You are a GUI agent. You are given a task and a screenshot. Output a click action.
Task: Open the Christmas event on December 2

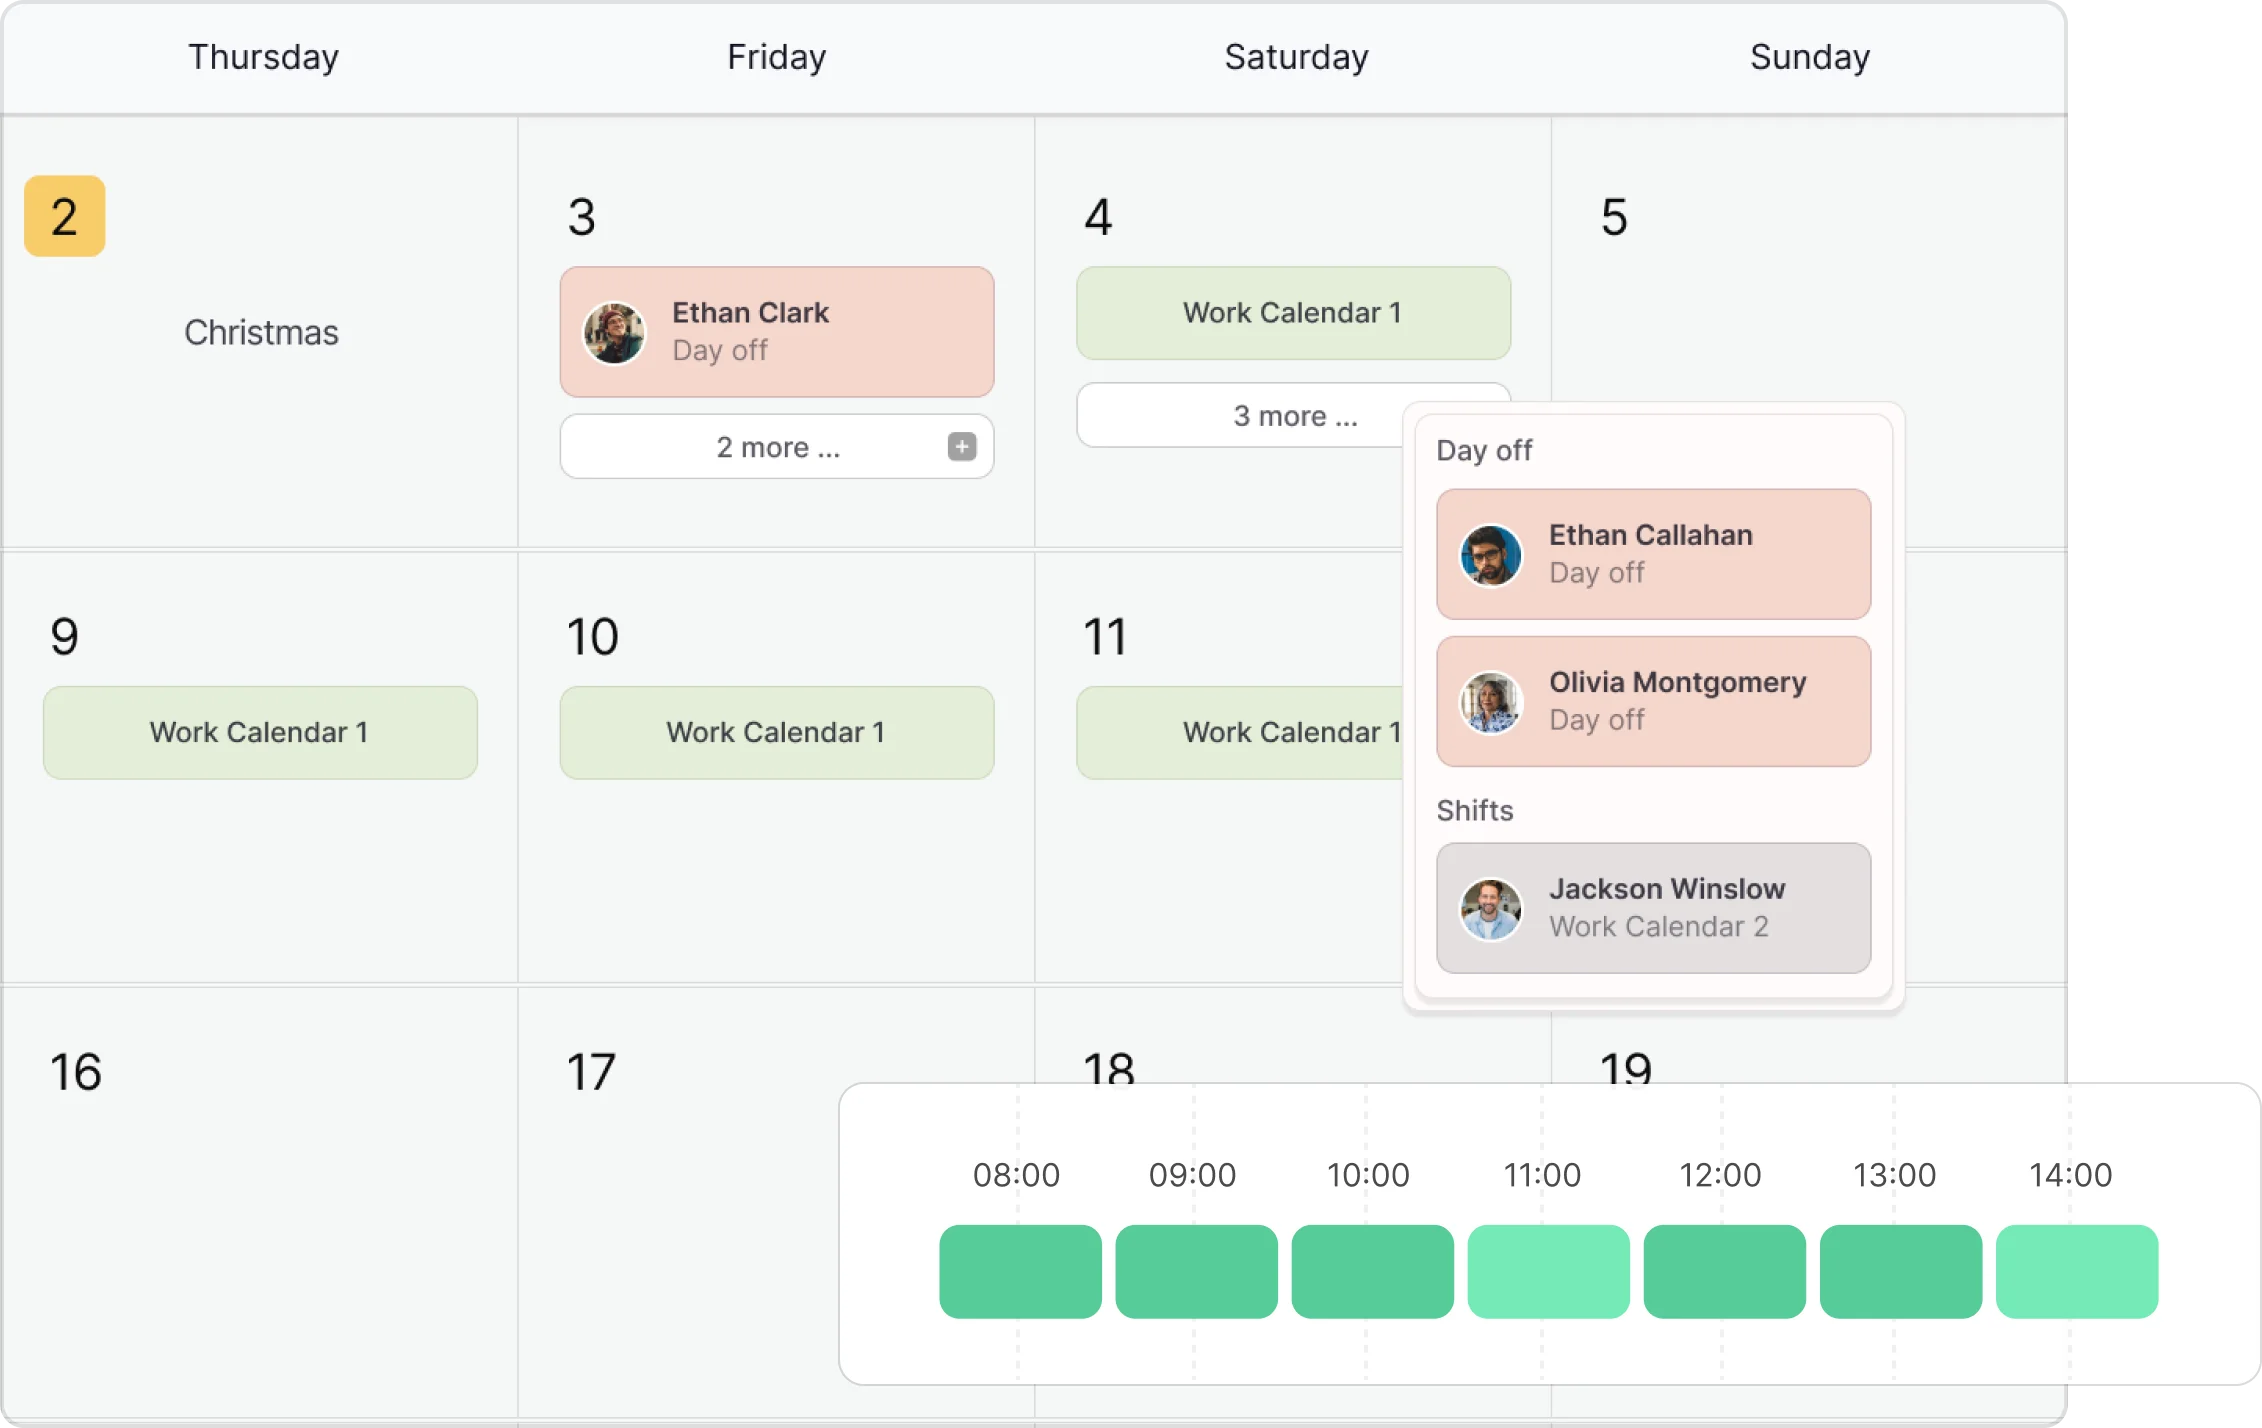pos(261,332)
